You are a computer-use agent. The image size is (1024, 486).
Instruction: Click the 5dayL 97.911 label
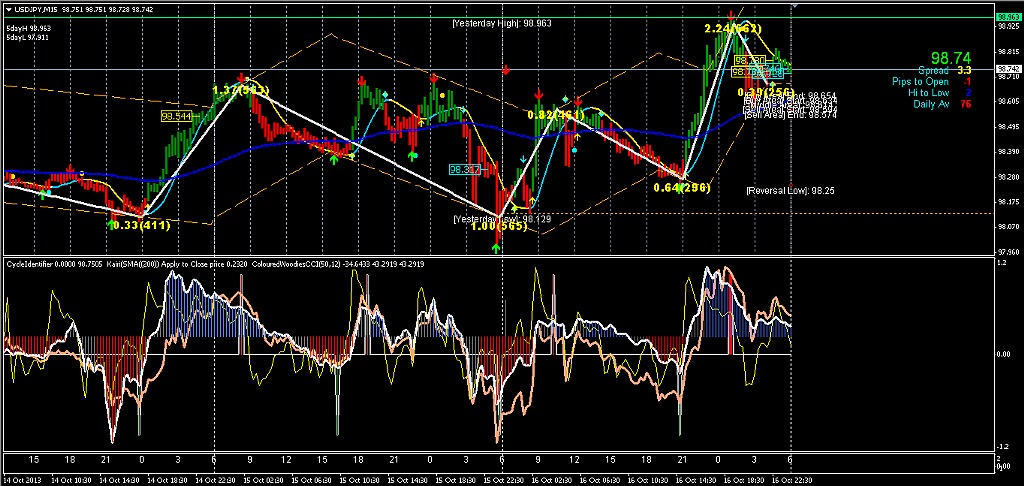[28, 37]
